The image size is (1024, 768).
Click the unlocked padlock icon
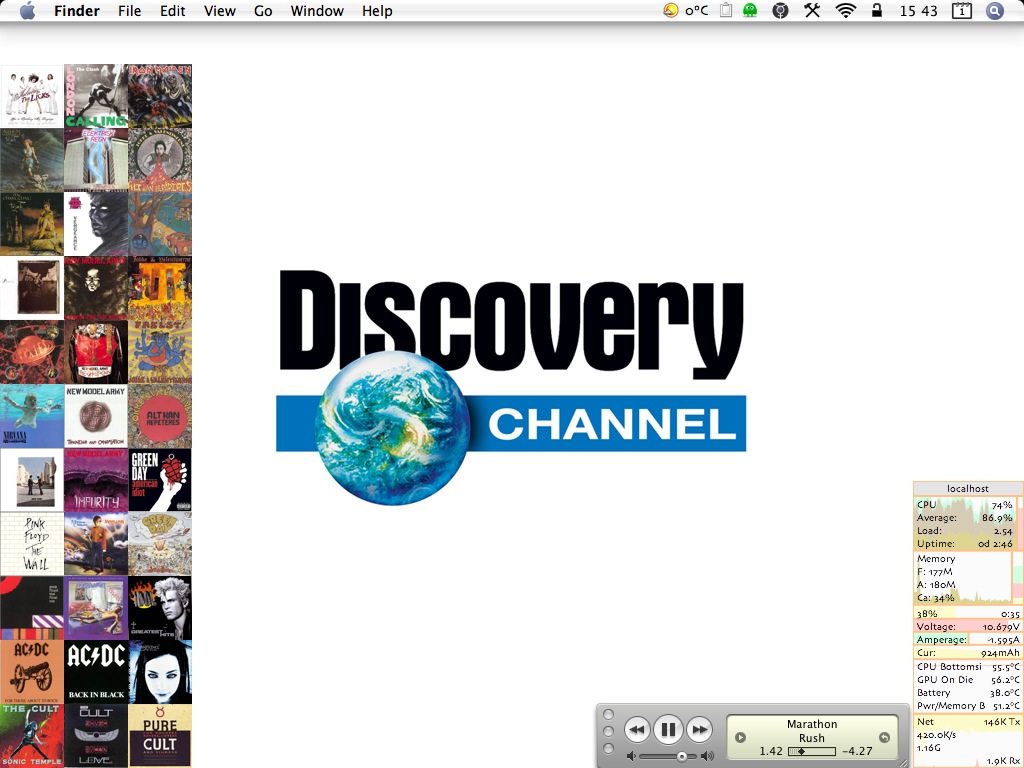(x=877, y=10)
